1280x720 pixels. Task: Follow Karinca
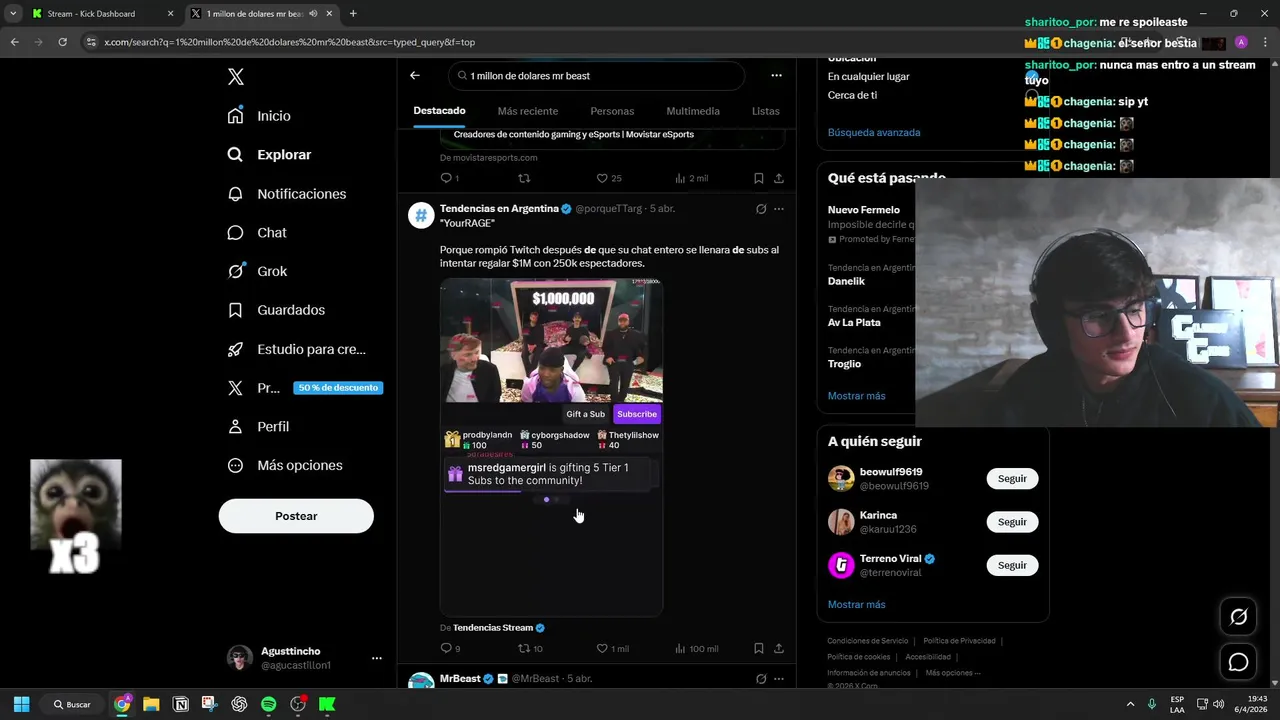point(1012,522)
